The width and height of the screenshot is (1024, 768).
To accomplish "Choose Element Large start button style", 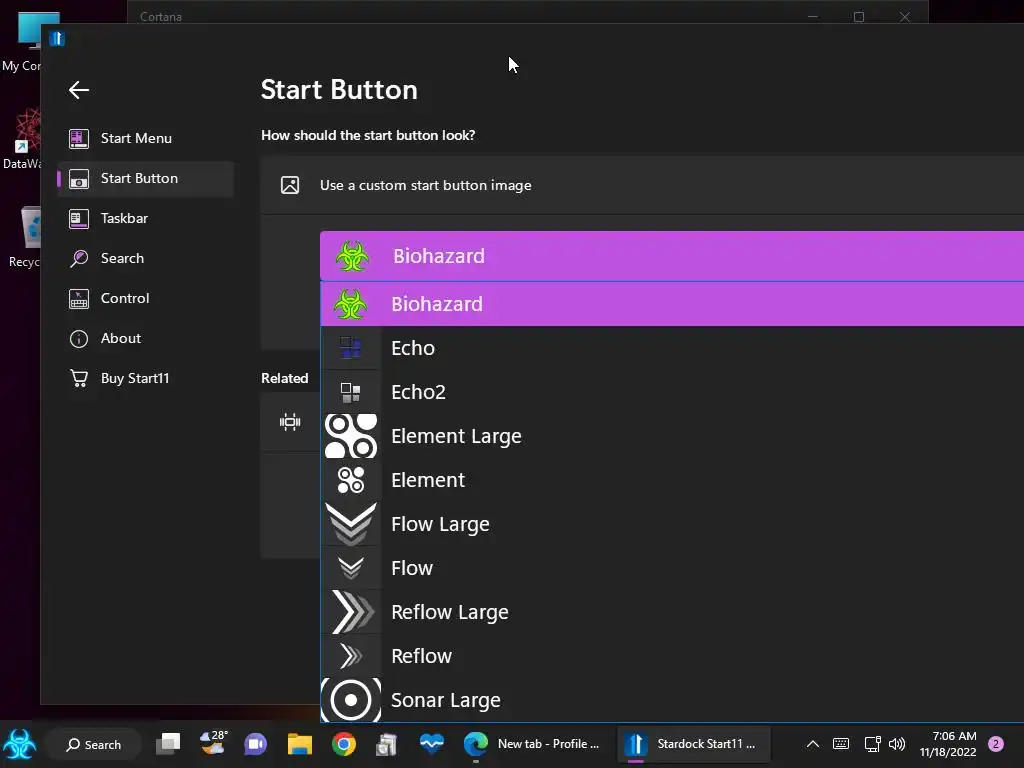I will [672, 436].
